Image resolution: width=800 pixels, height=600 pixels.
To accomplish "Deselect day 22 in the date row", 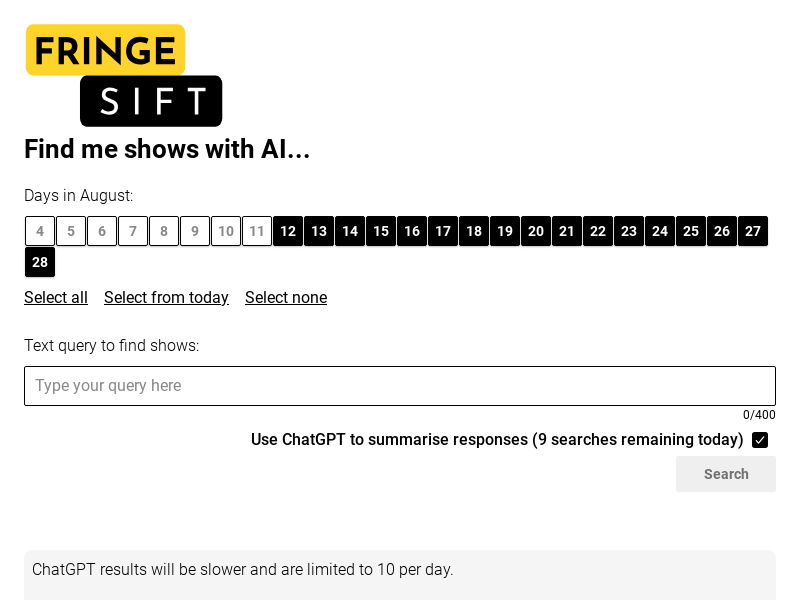I will (597, 231).
